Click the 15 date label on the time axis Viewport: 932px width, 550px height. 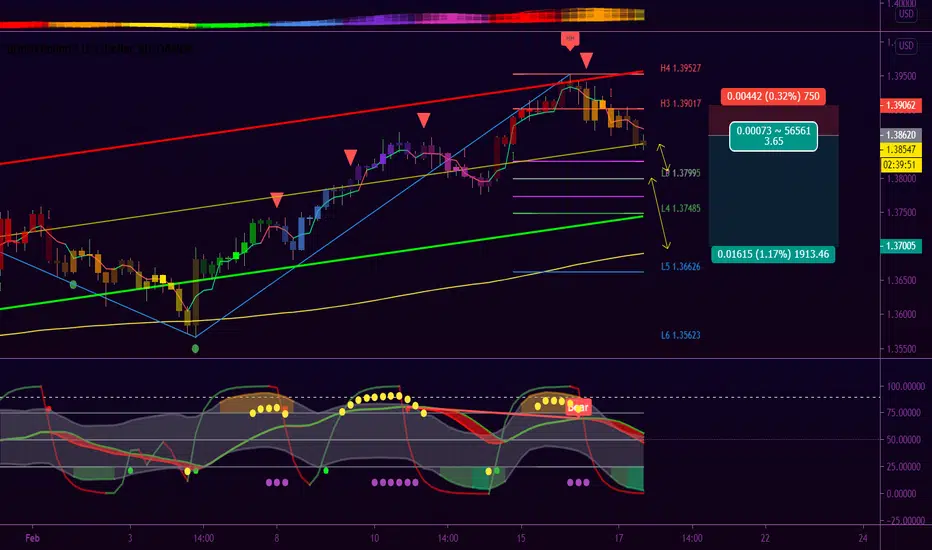point(521,538)
